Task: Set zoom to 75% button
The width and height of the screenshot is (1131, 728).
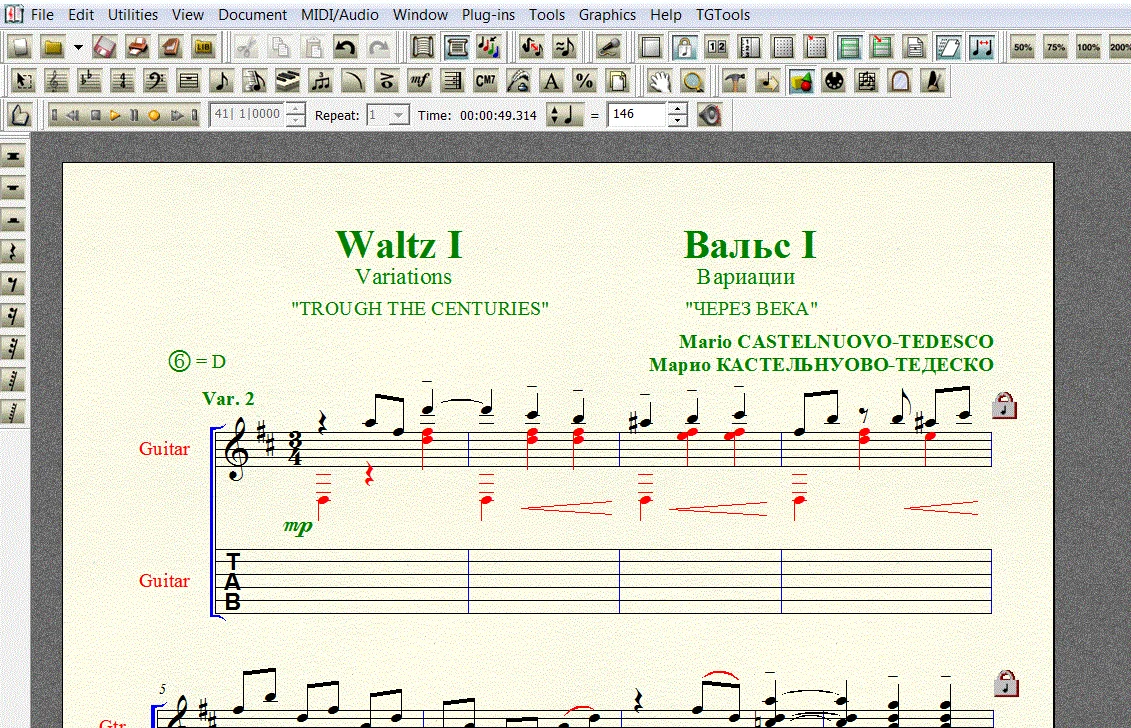Action: pos(1055,47)
